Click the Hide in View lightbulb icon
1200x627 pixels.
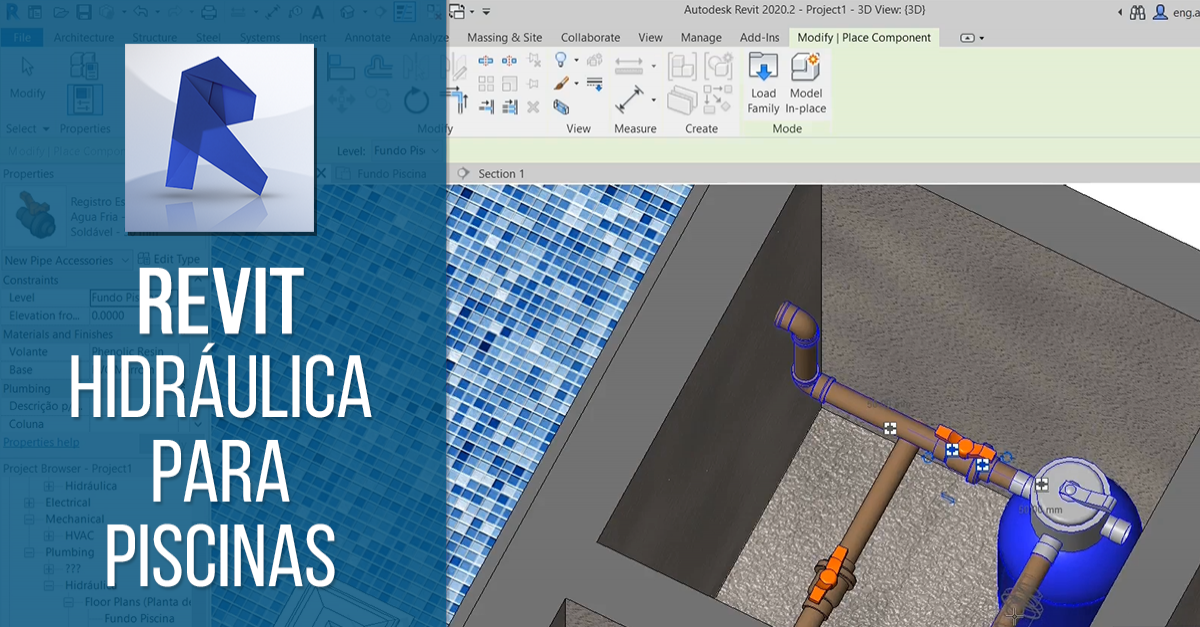(x=561, y=59)
